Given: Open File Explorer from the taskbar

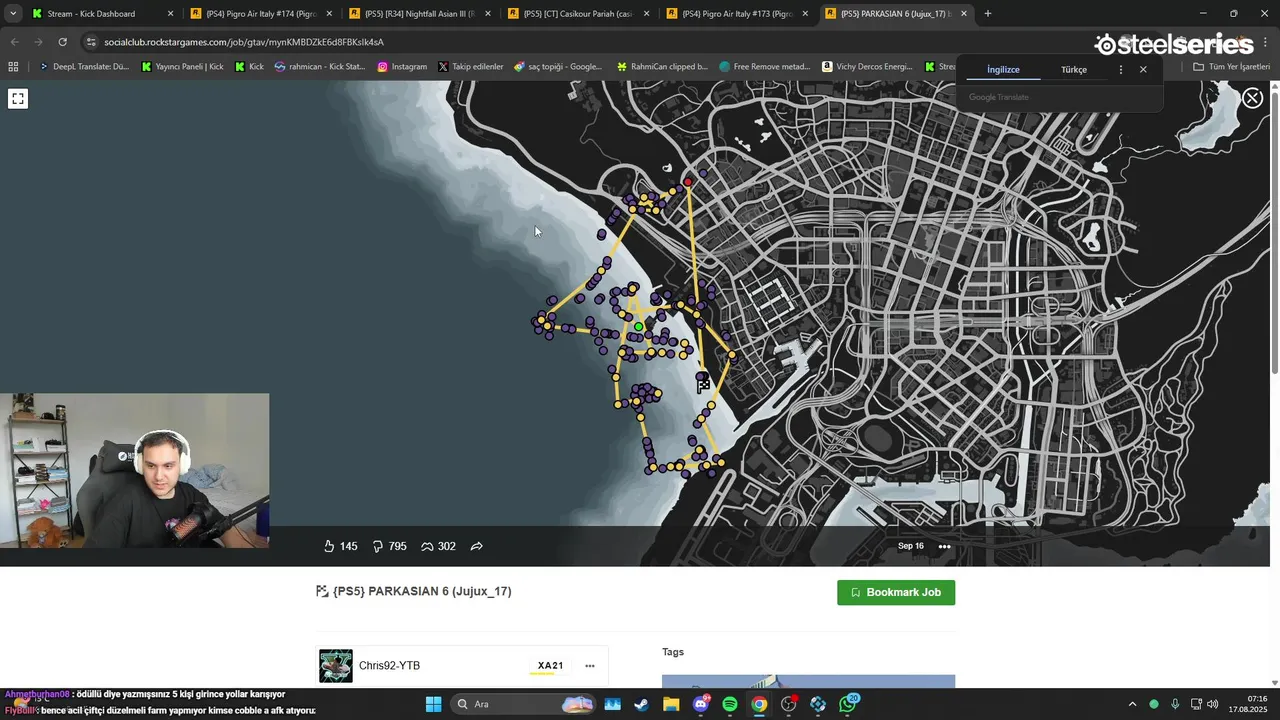Looking at the screenshot, I should [x=671, y=704].
